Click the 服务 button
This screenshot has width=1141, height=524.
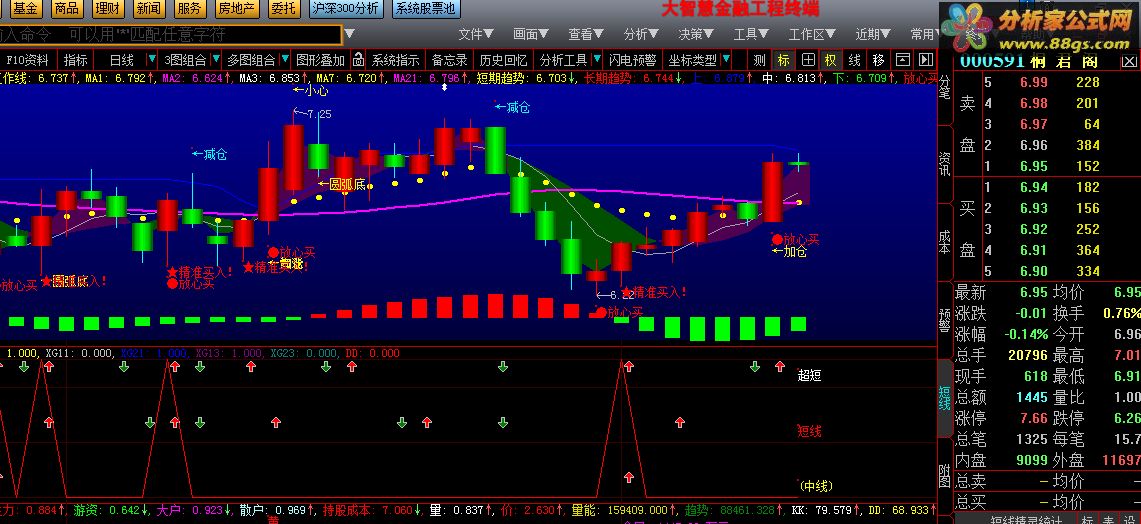click(x=189, y=9)
